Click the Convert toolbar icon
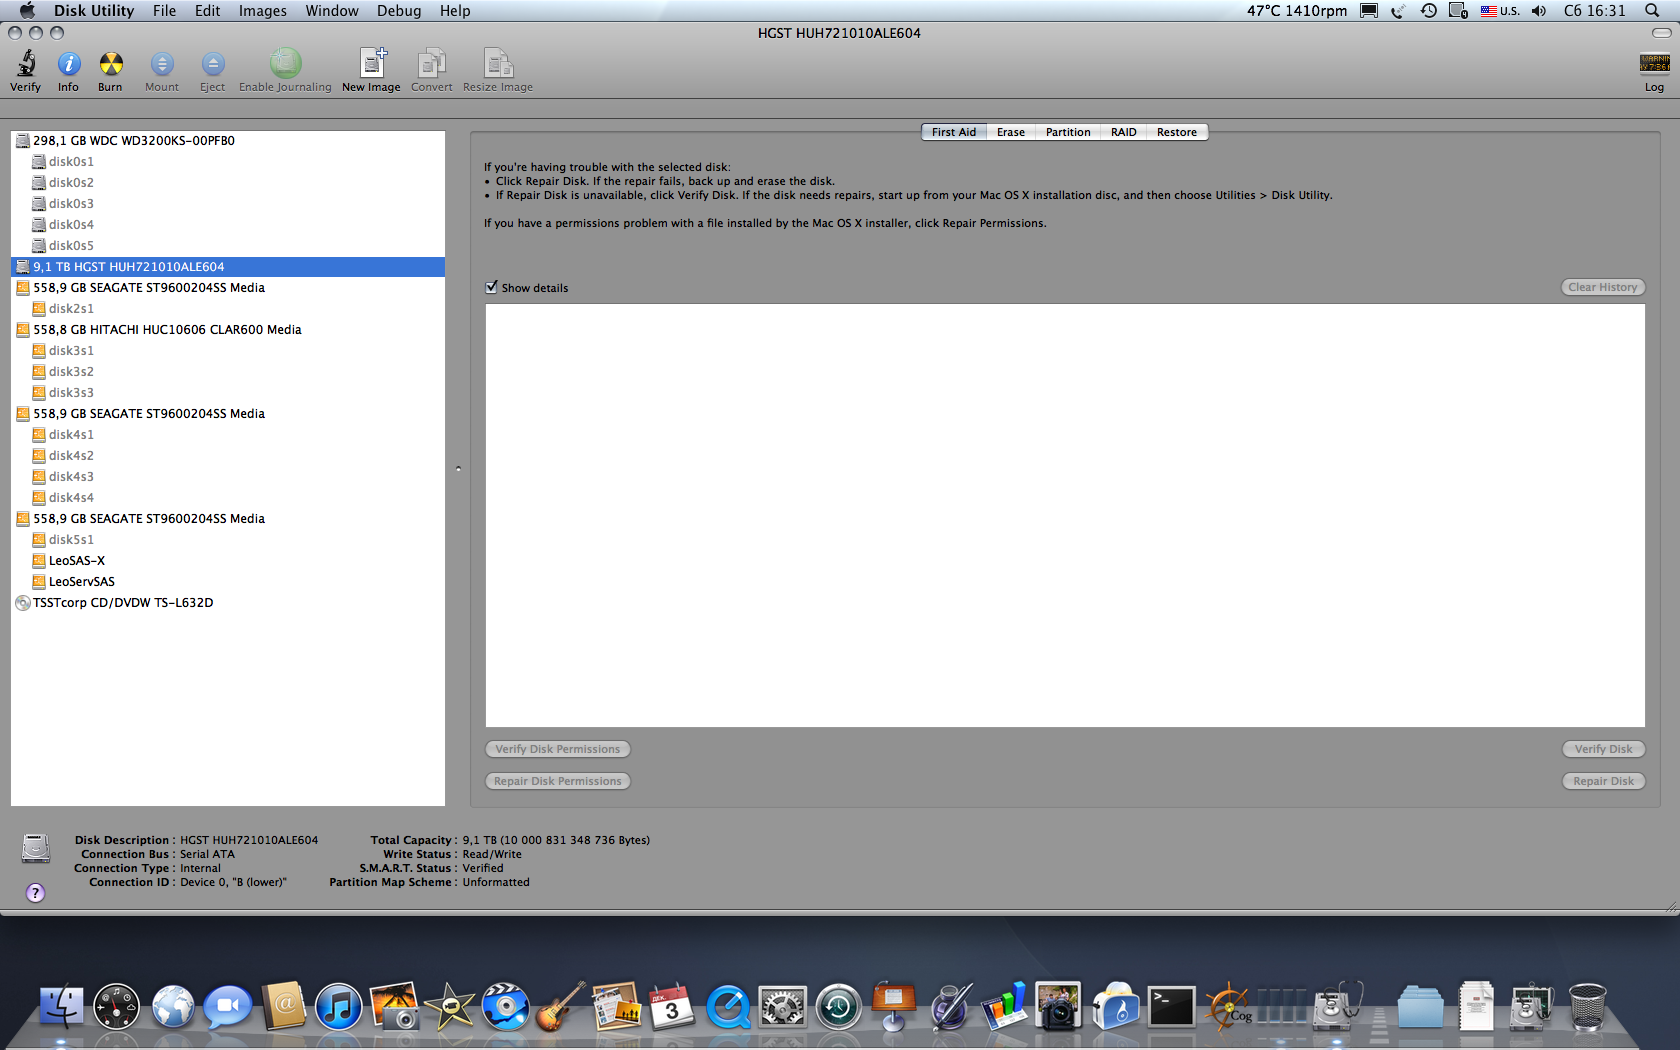Viewport: 1680px width, 1050px height. (x=432, y=63)
